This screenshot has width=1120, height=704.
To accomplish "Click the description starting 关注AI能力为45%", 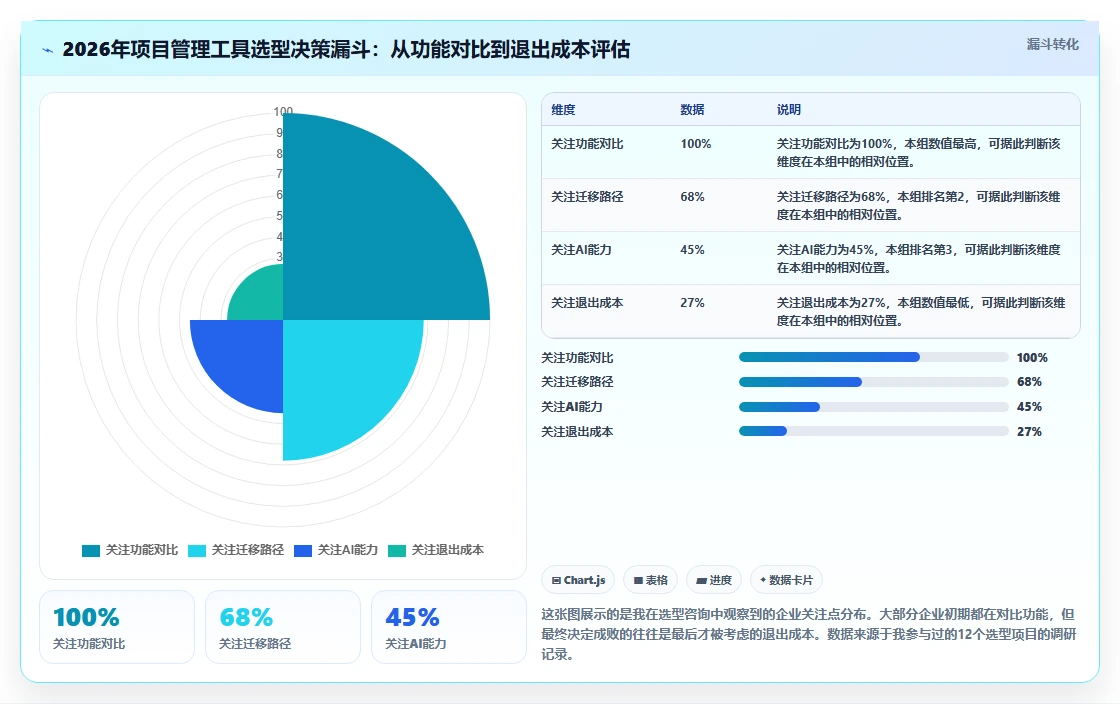I will pos(919,258).
